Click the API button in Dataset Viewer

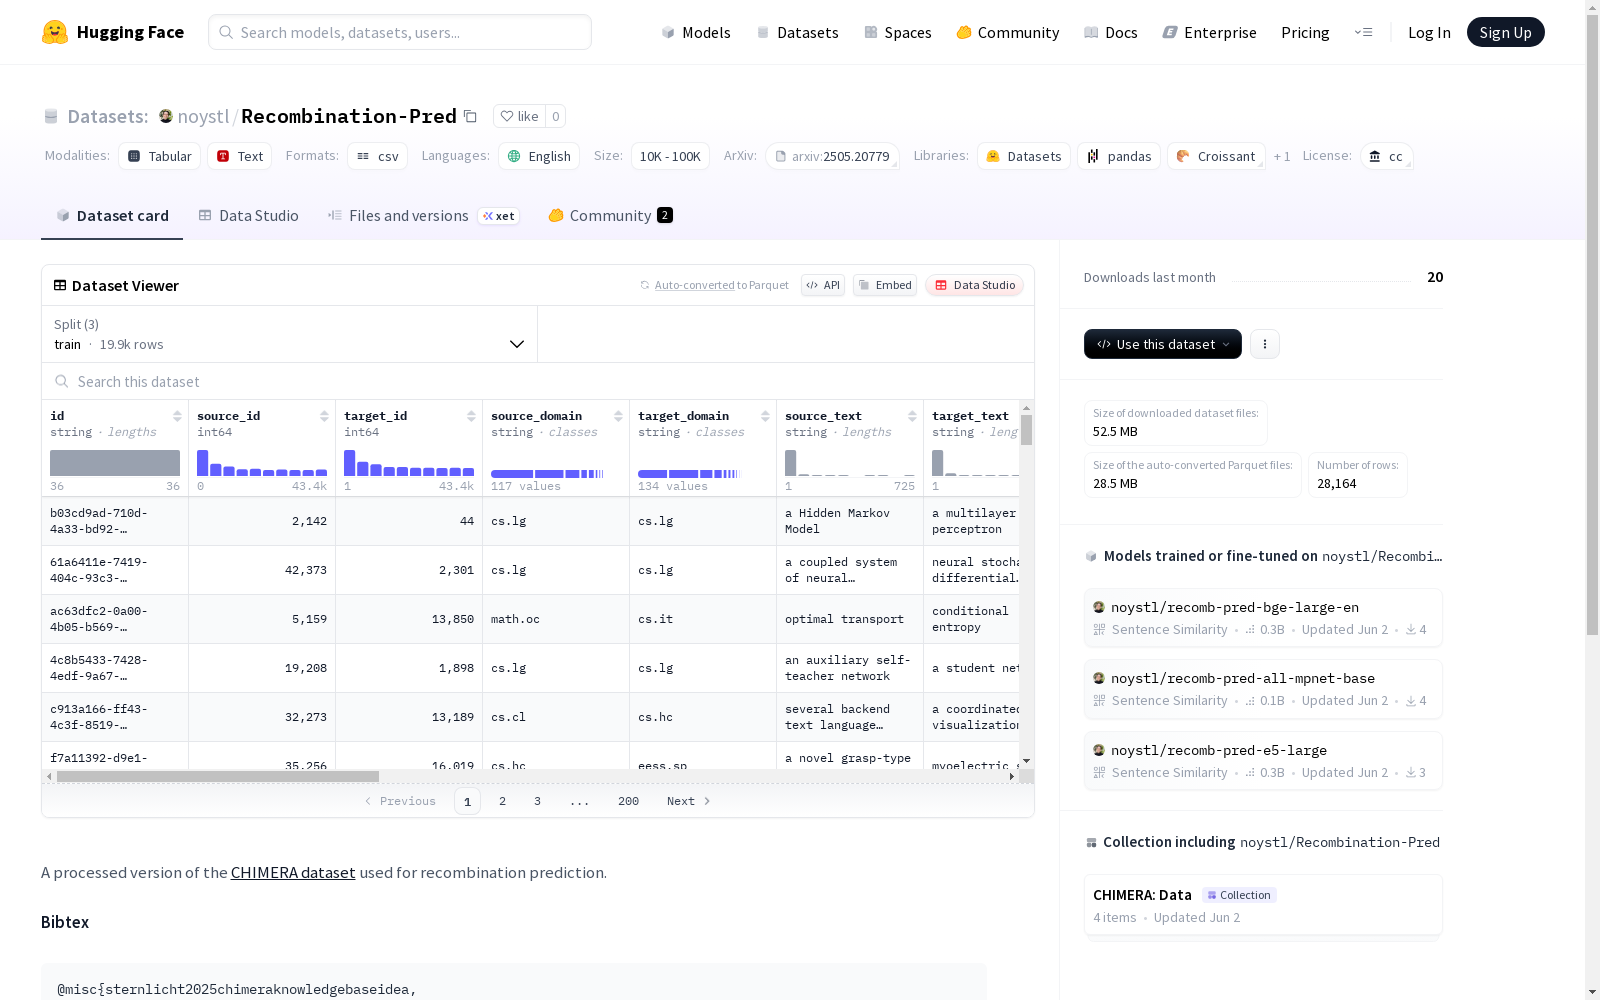coord(823,285)
